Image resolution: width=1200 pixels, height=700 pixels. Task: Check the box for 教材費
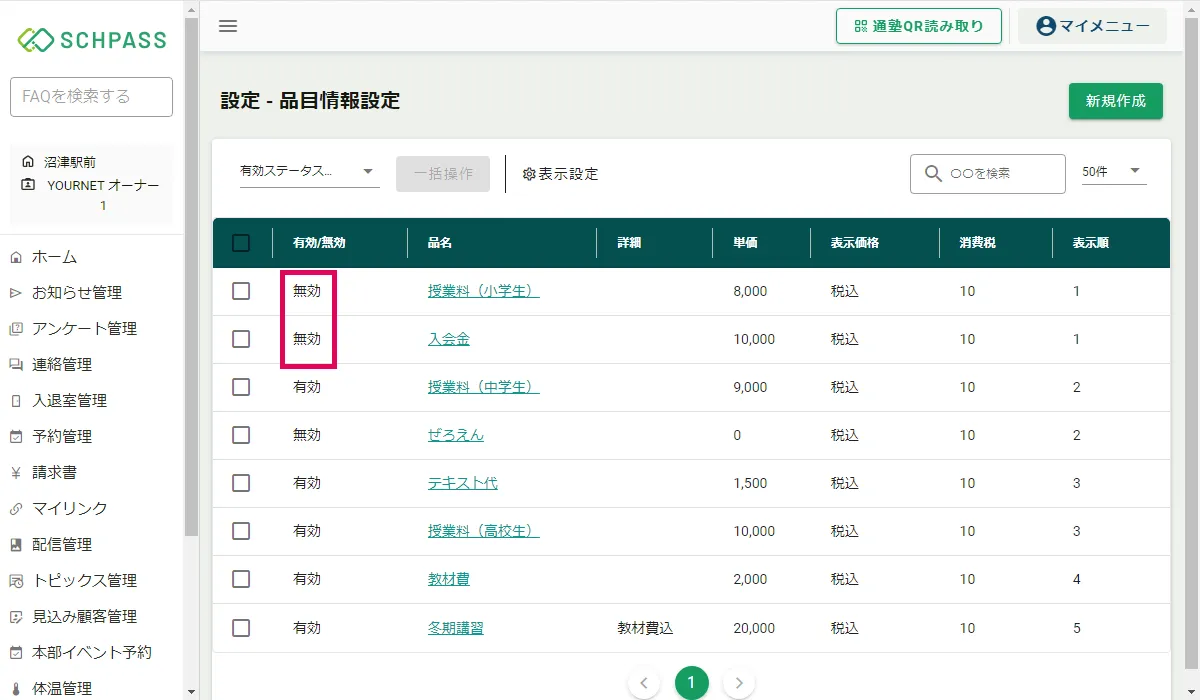pos(241,579)
